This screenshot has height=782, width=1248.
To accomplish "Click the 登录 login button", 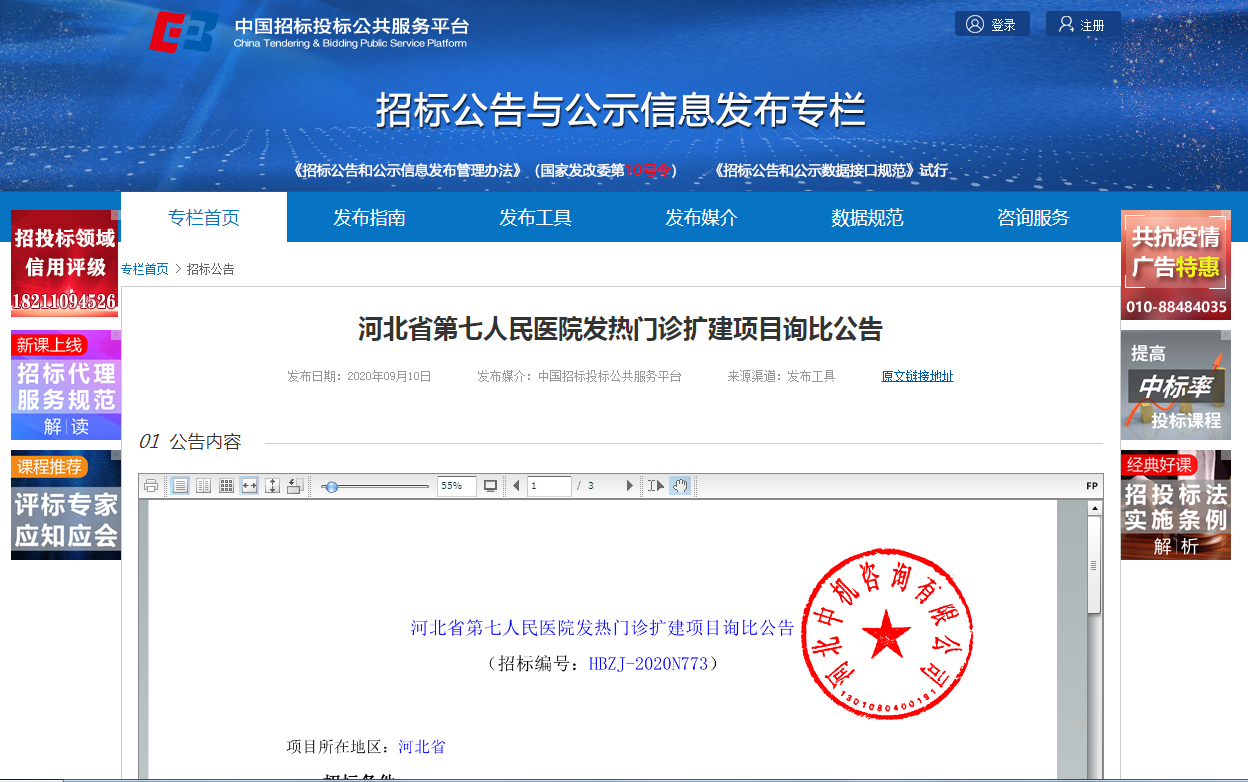I will (992, 25).
